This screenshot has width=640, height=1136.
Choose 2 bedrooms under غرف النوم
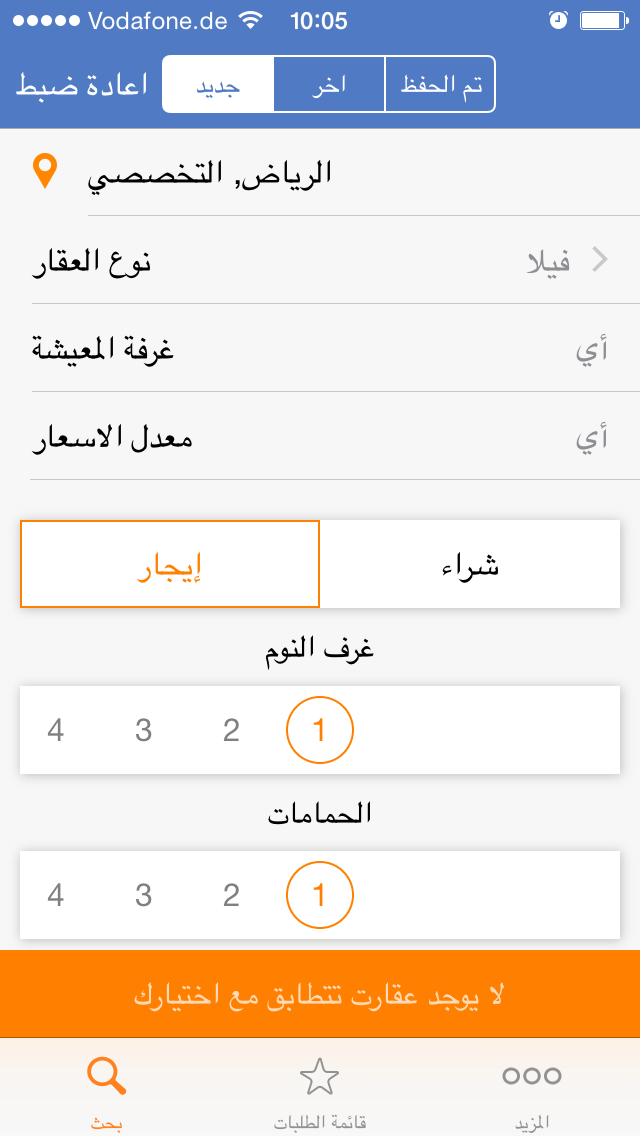pyautogui.click(x=231, y=730)
